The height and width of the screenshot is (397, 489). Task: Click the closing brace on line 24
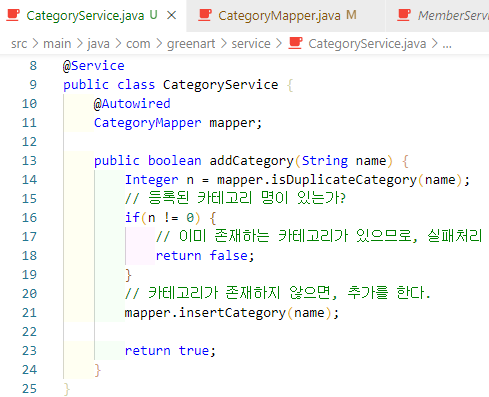click(97, 370)
